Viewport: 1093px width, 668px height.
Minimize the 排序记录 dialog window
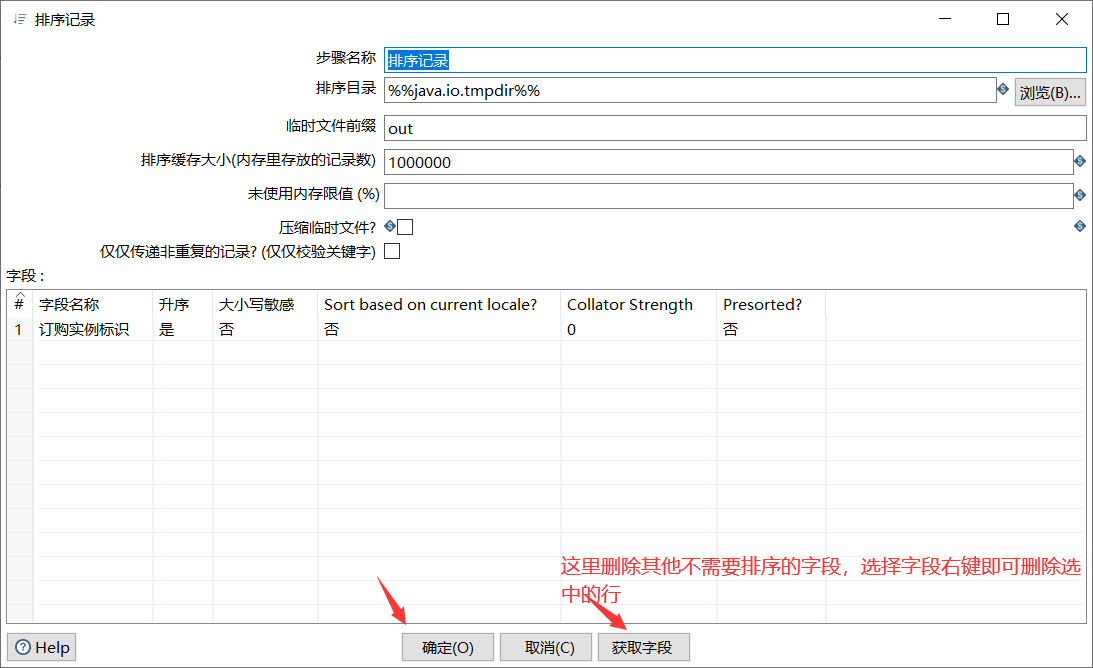pyautogui.click(x=945, y=19)
